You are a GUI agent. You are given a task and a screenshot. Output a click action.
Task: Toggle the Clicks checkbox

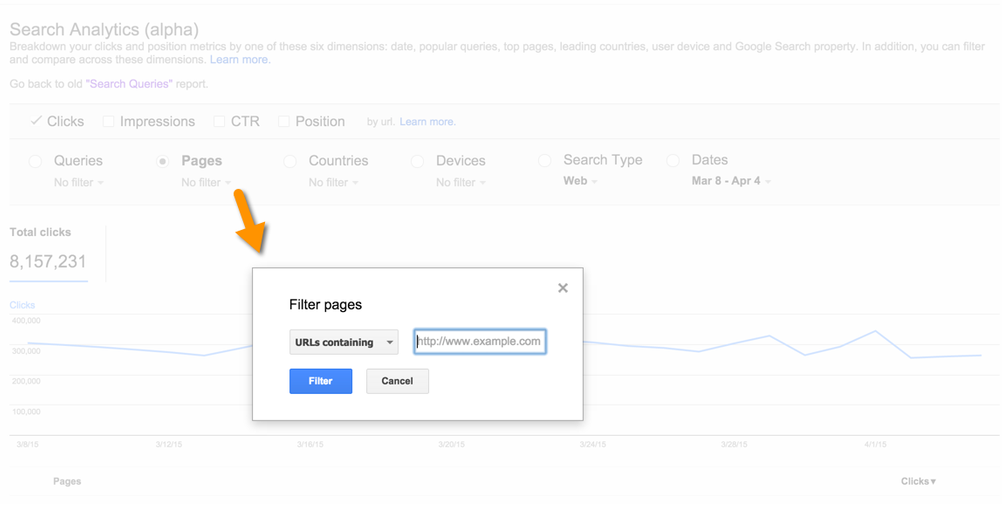(36, 121)
